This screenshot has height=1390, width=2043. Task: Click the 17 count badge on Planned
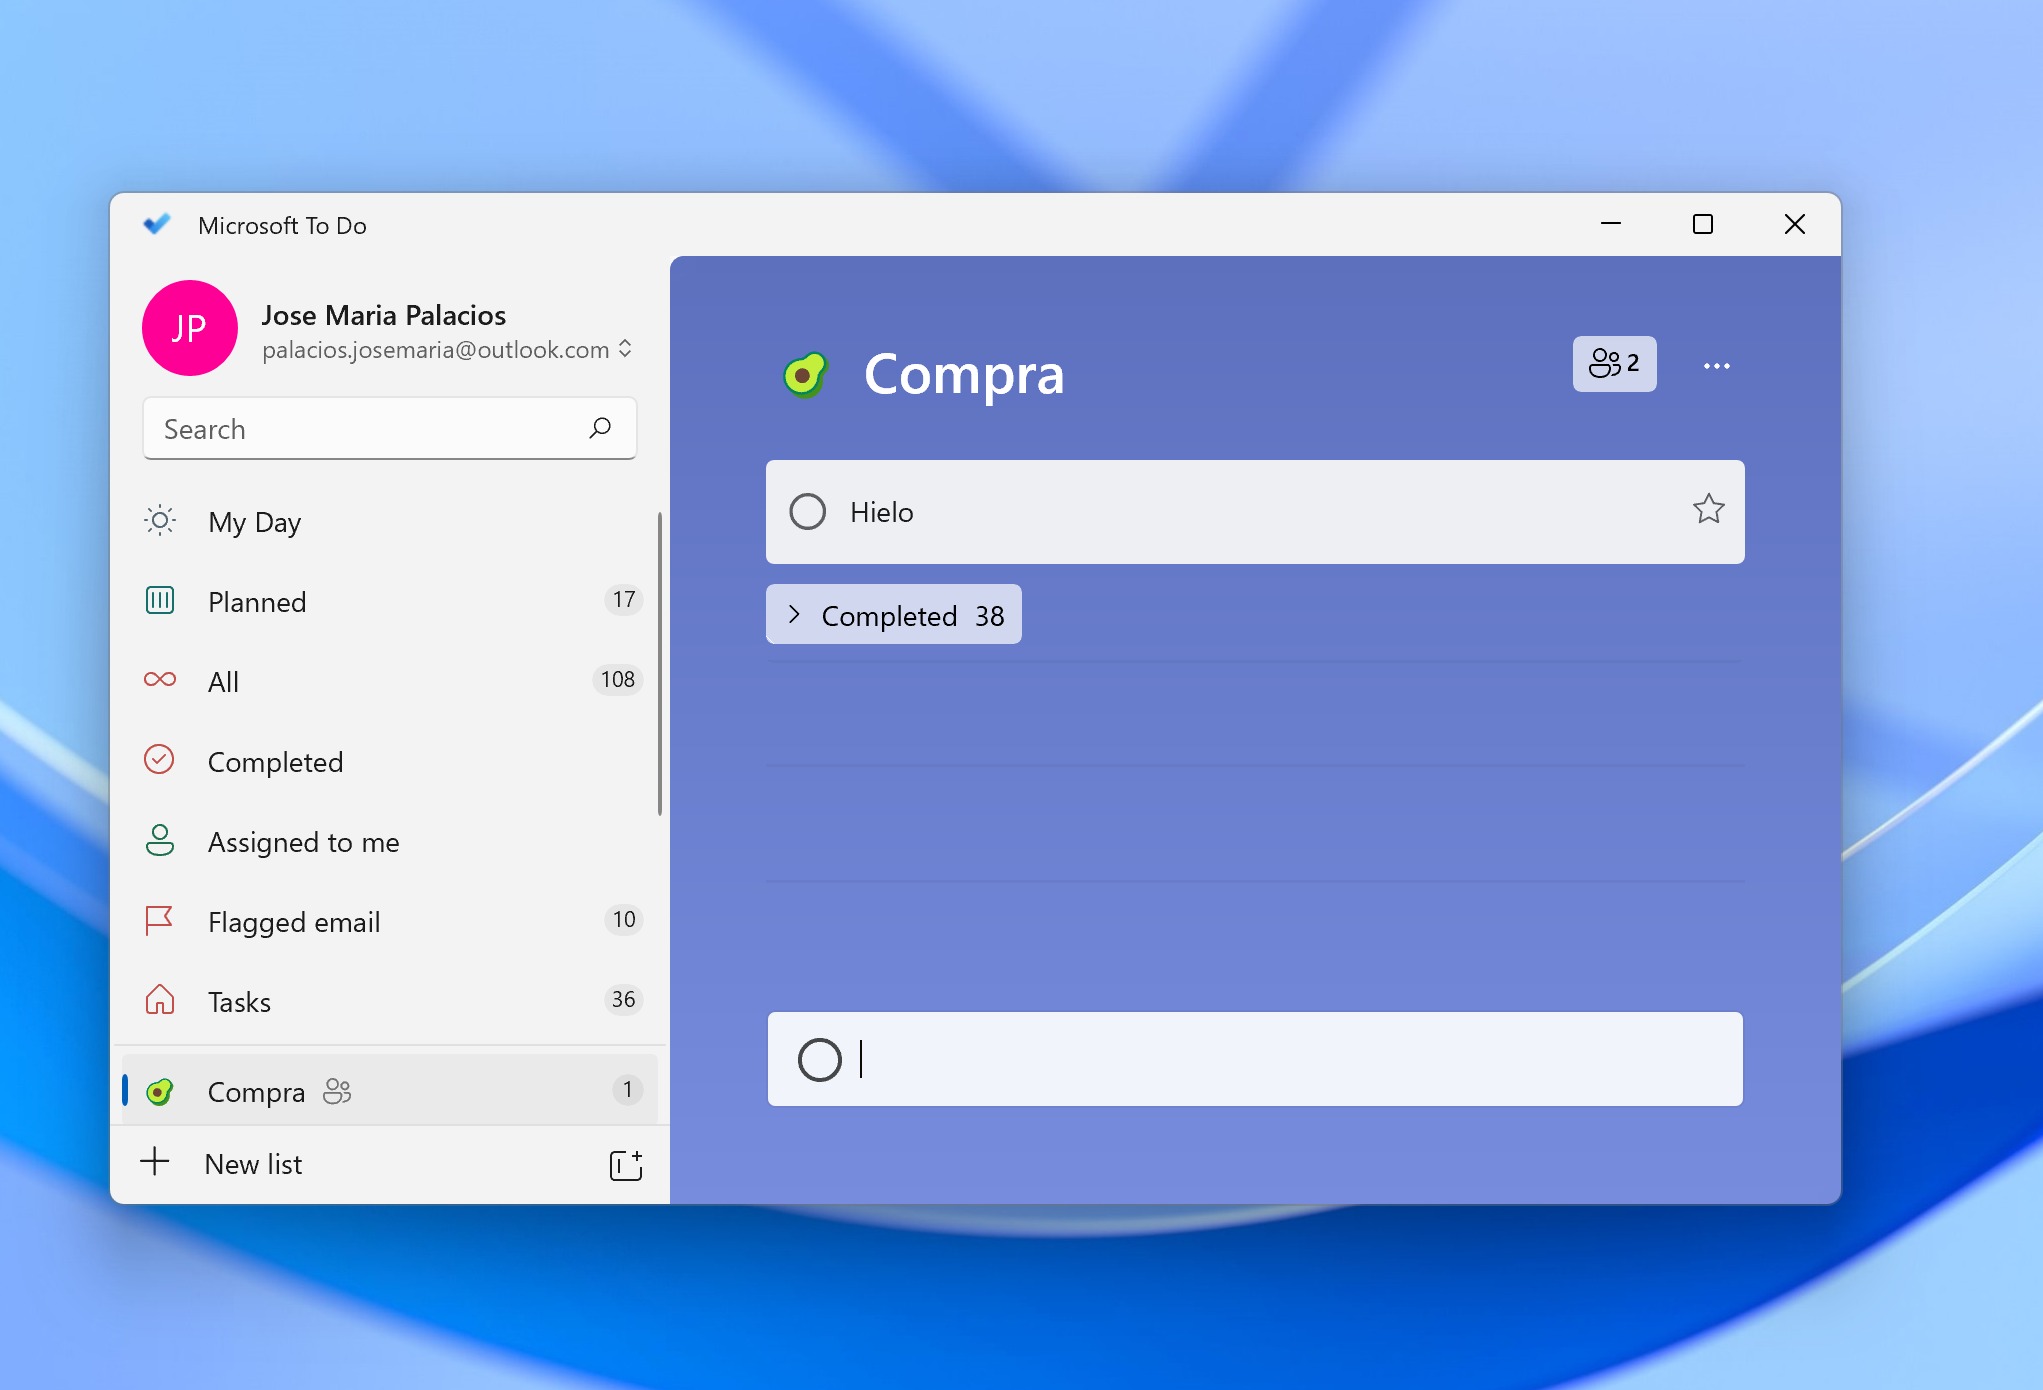pos(624,599)
